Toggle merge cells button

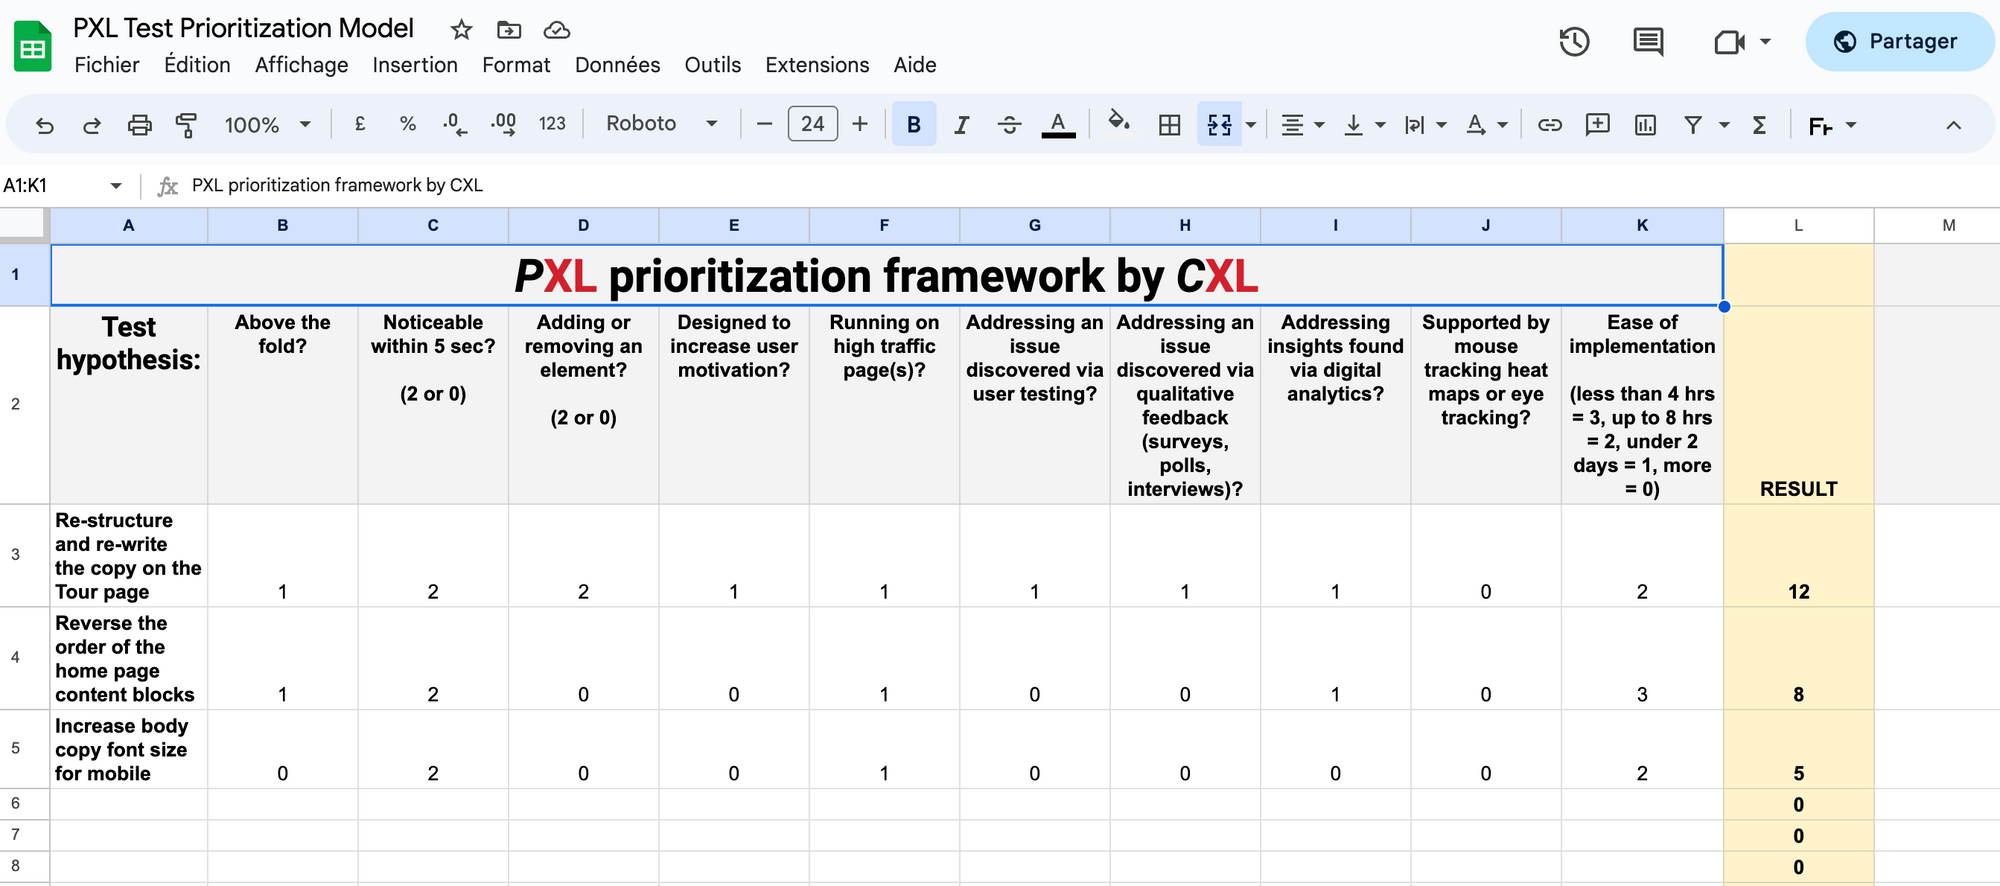[x=1220, y=124]
